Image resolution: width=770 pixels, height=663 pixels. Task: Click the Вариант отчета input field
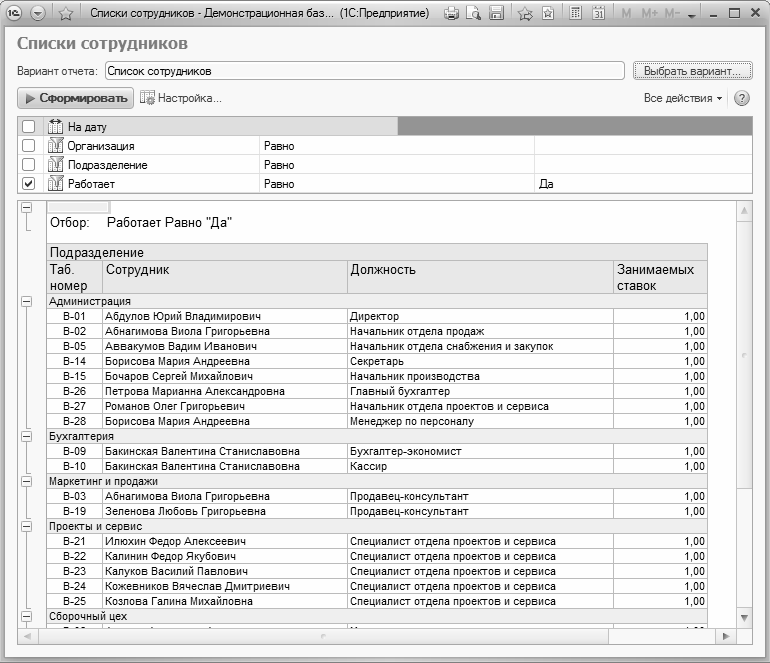[x=365, y=71]
